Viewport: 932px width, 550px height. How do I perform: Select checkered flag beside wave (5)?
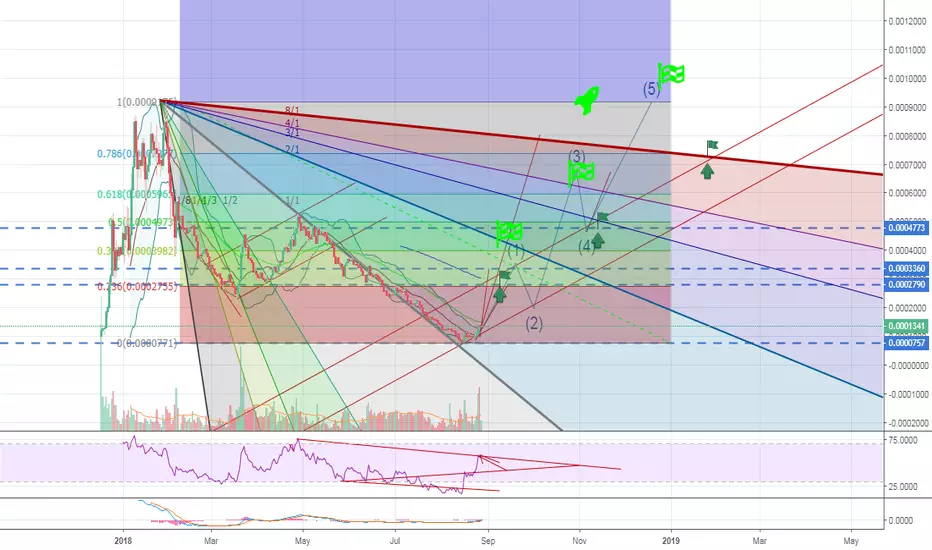671,76
